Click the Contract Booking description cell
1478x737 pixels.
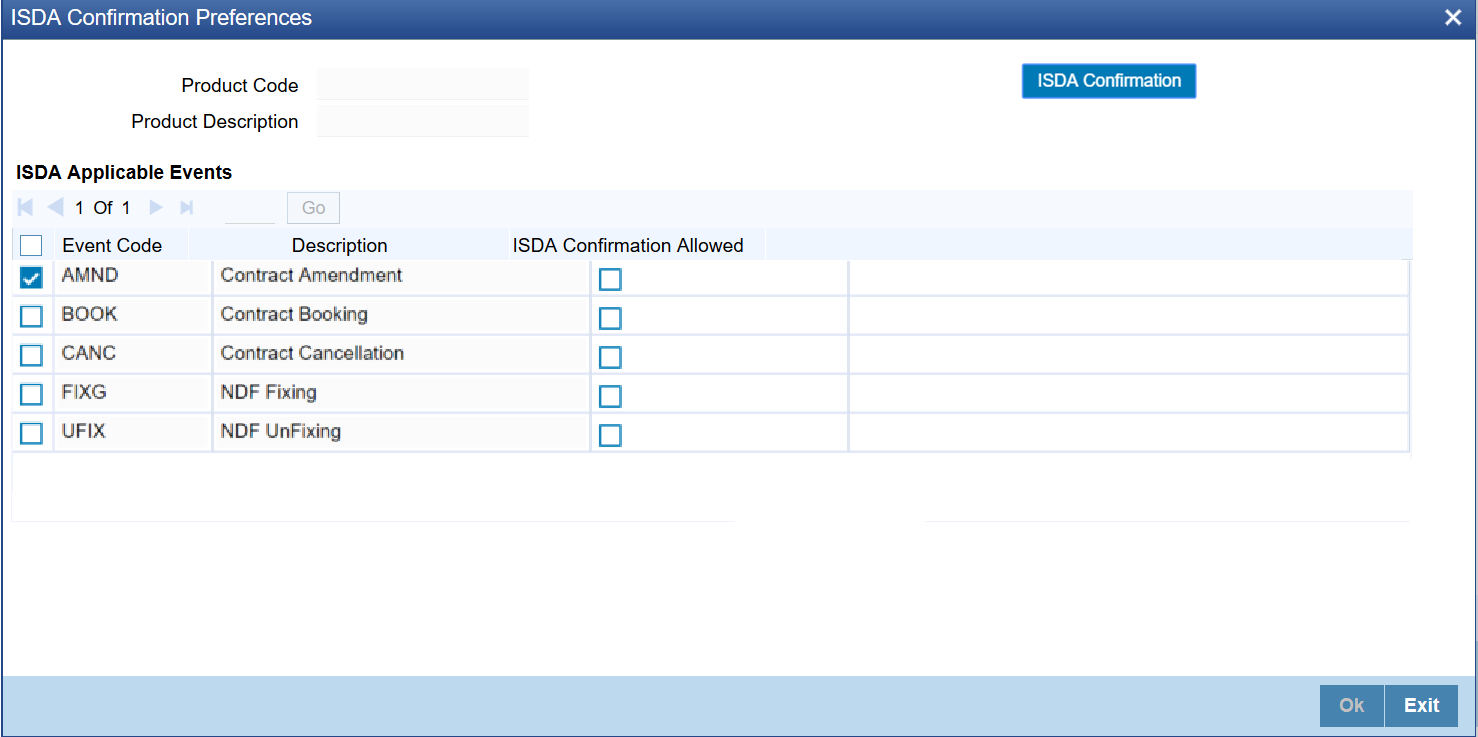pyautogui.click(x=401, y=316)
